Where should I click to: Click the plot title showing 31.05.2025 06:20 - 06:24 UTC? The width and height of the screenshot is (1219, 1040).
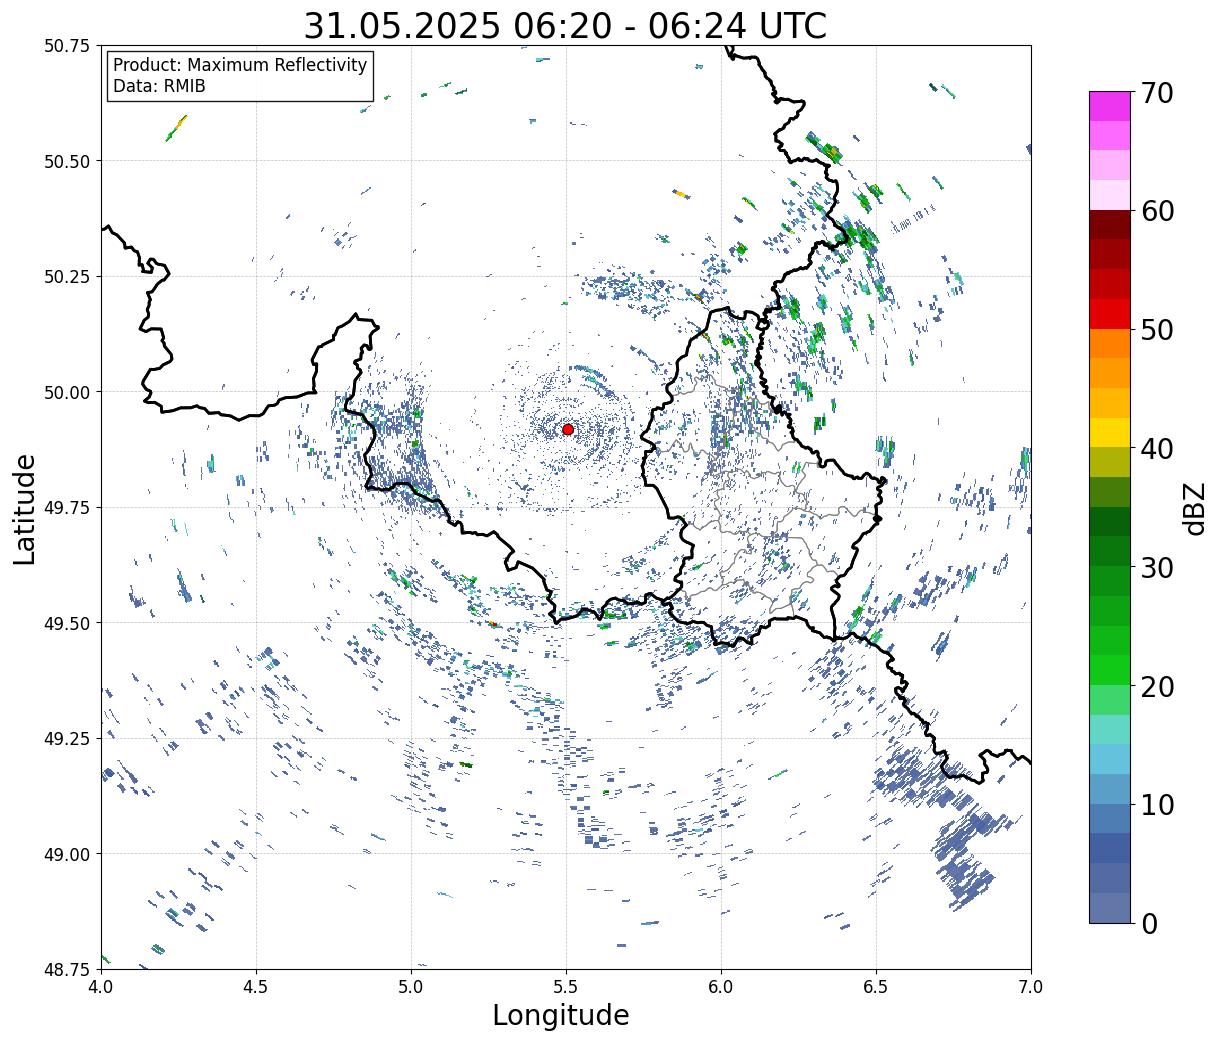[565, 25]
